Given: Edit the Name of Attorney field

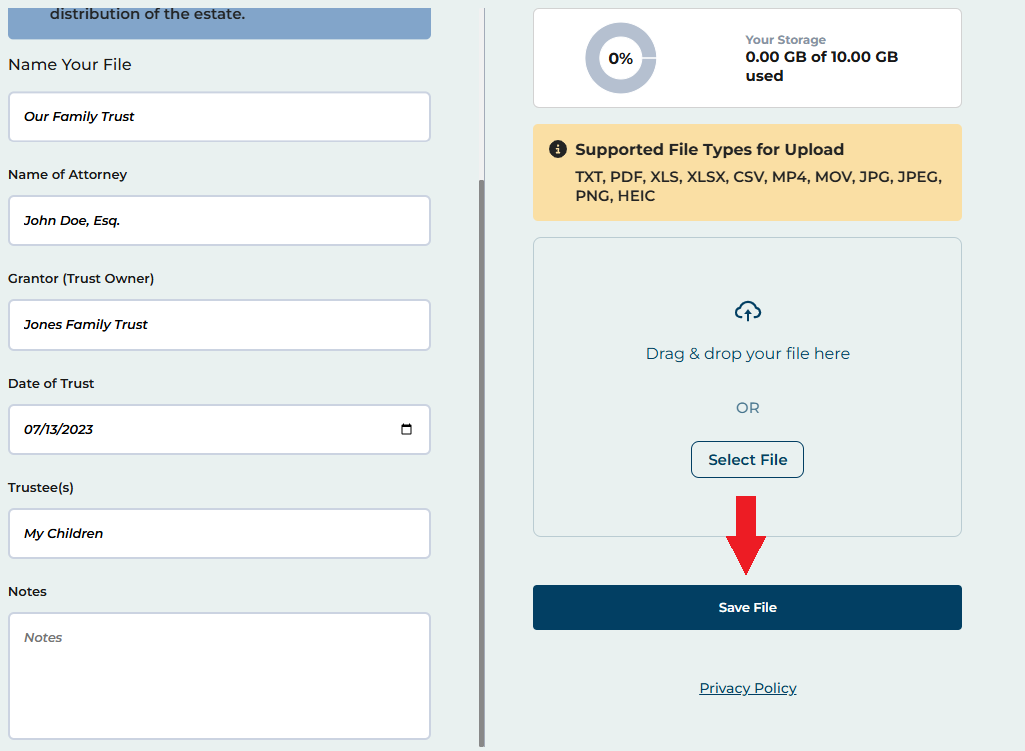Looking at the screenshot, I should [x=219, y=220].
